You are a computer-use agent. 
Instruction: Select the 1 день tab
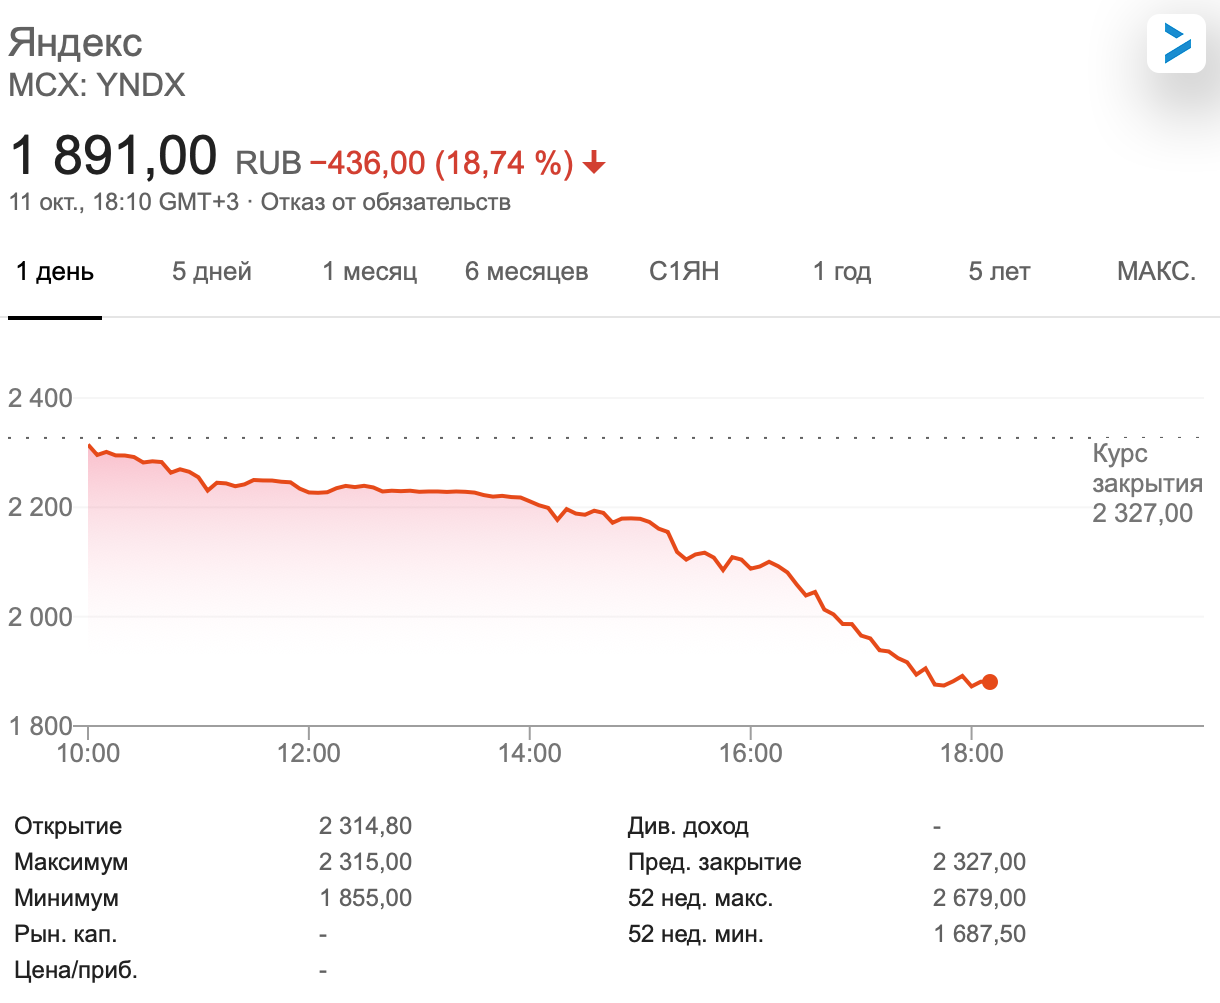(55, 272)
